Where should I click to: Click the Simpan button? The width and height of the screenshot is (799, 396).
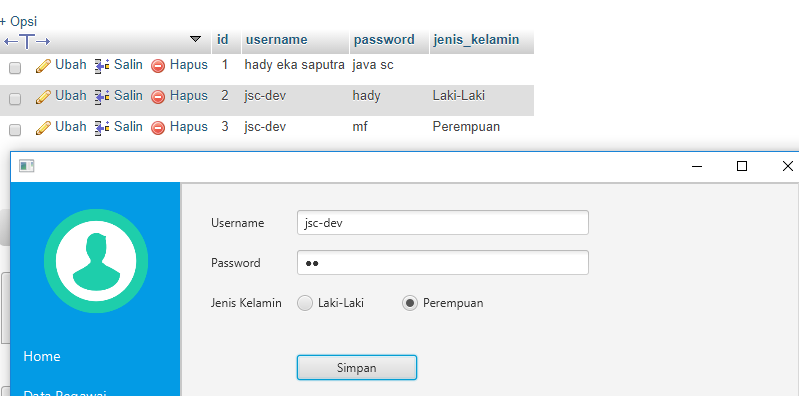click(357, 367)
